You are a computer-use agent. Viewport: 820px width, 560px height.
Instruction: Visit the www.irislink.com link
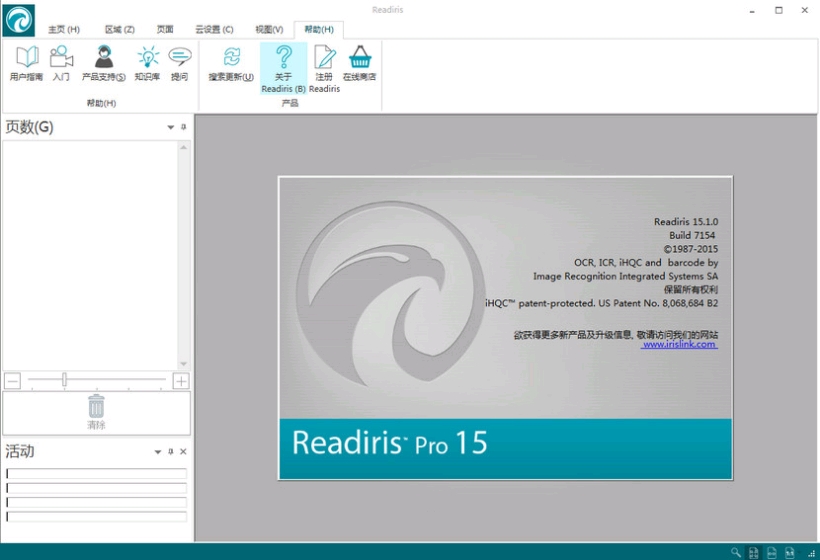pyautogui.click(x=679, y=345)
